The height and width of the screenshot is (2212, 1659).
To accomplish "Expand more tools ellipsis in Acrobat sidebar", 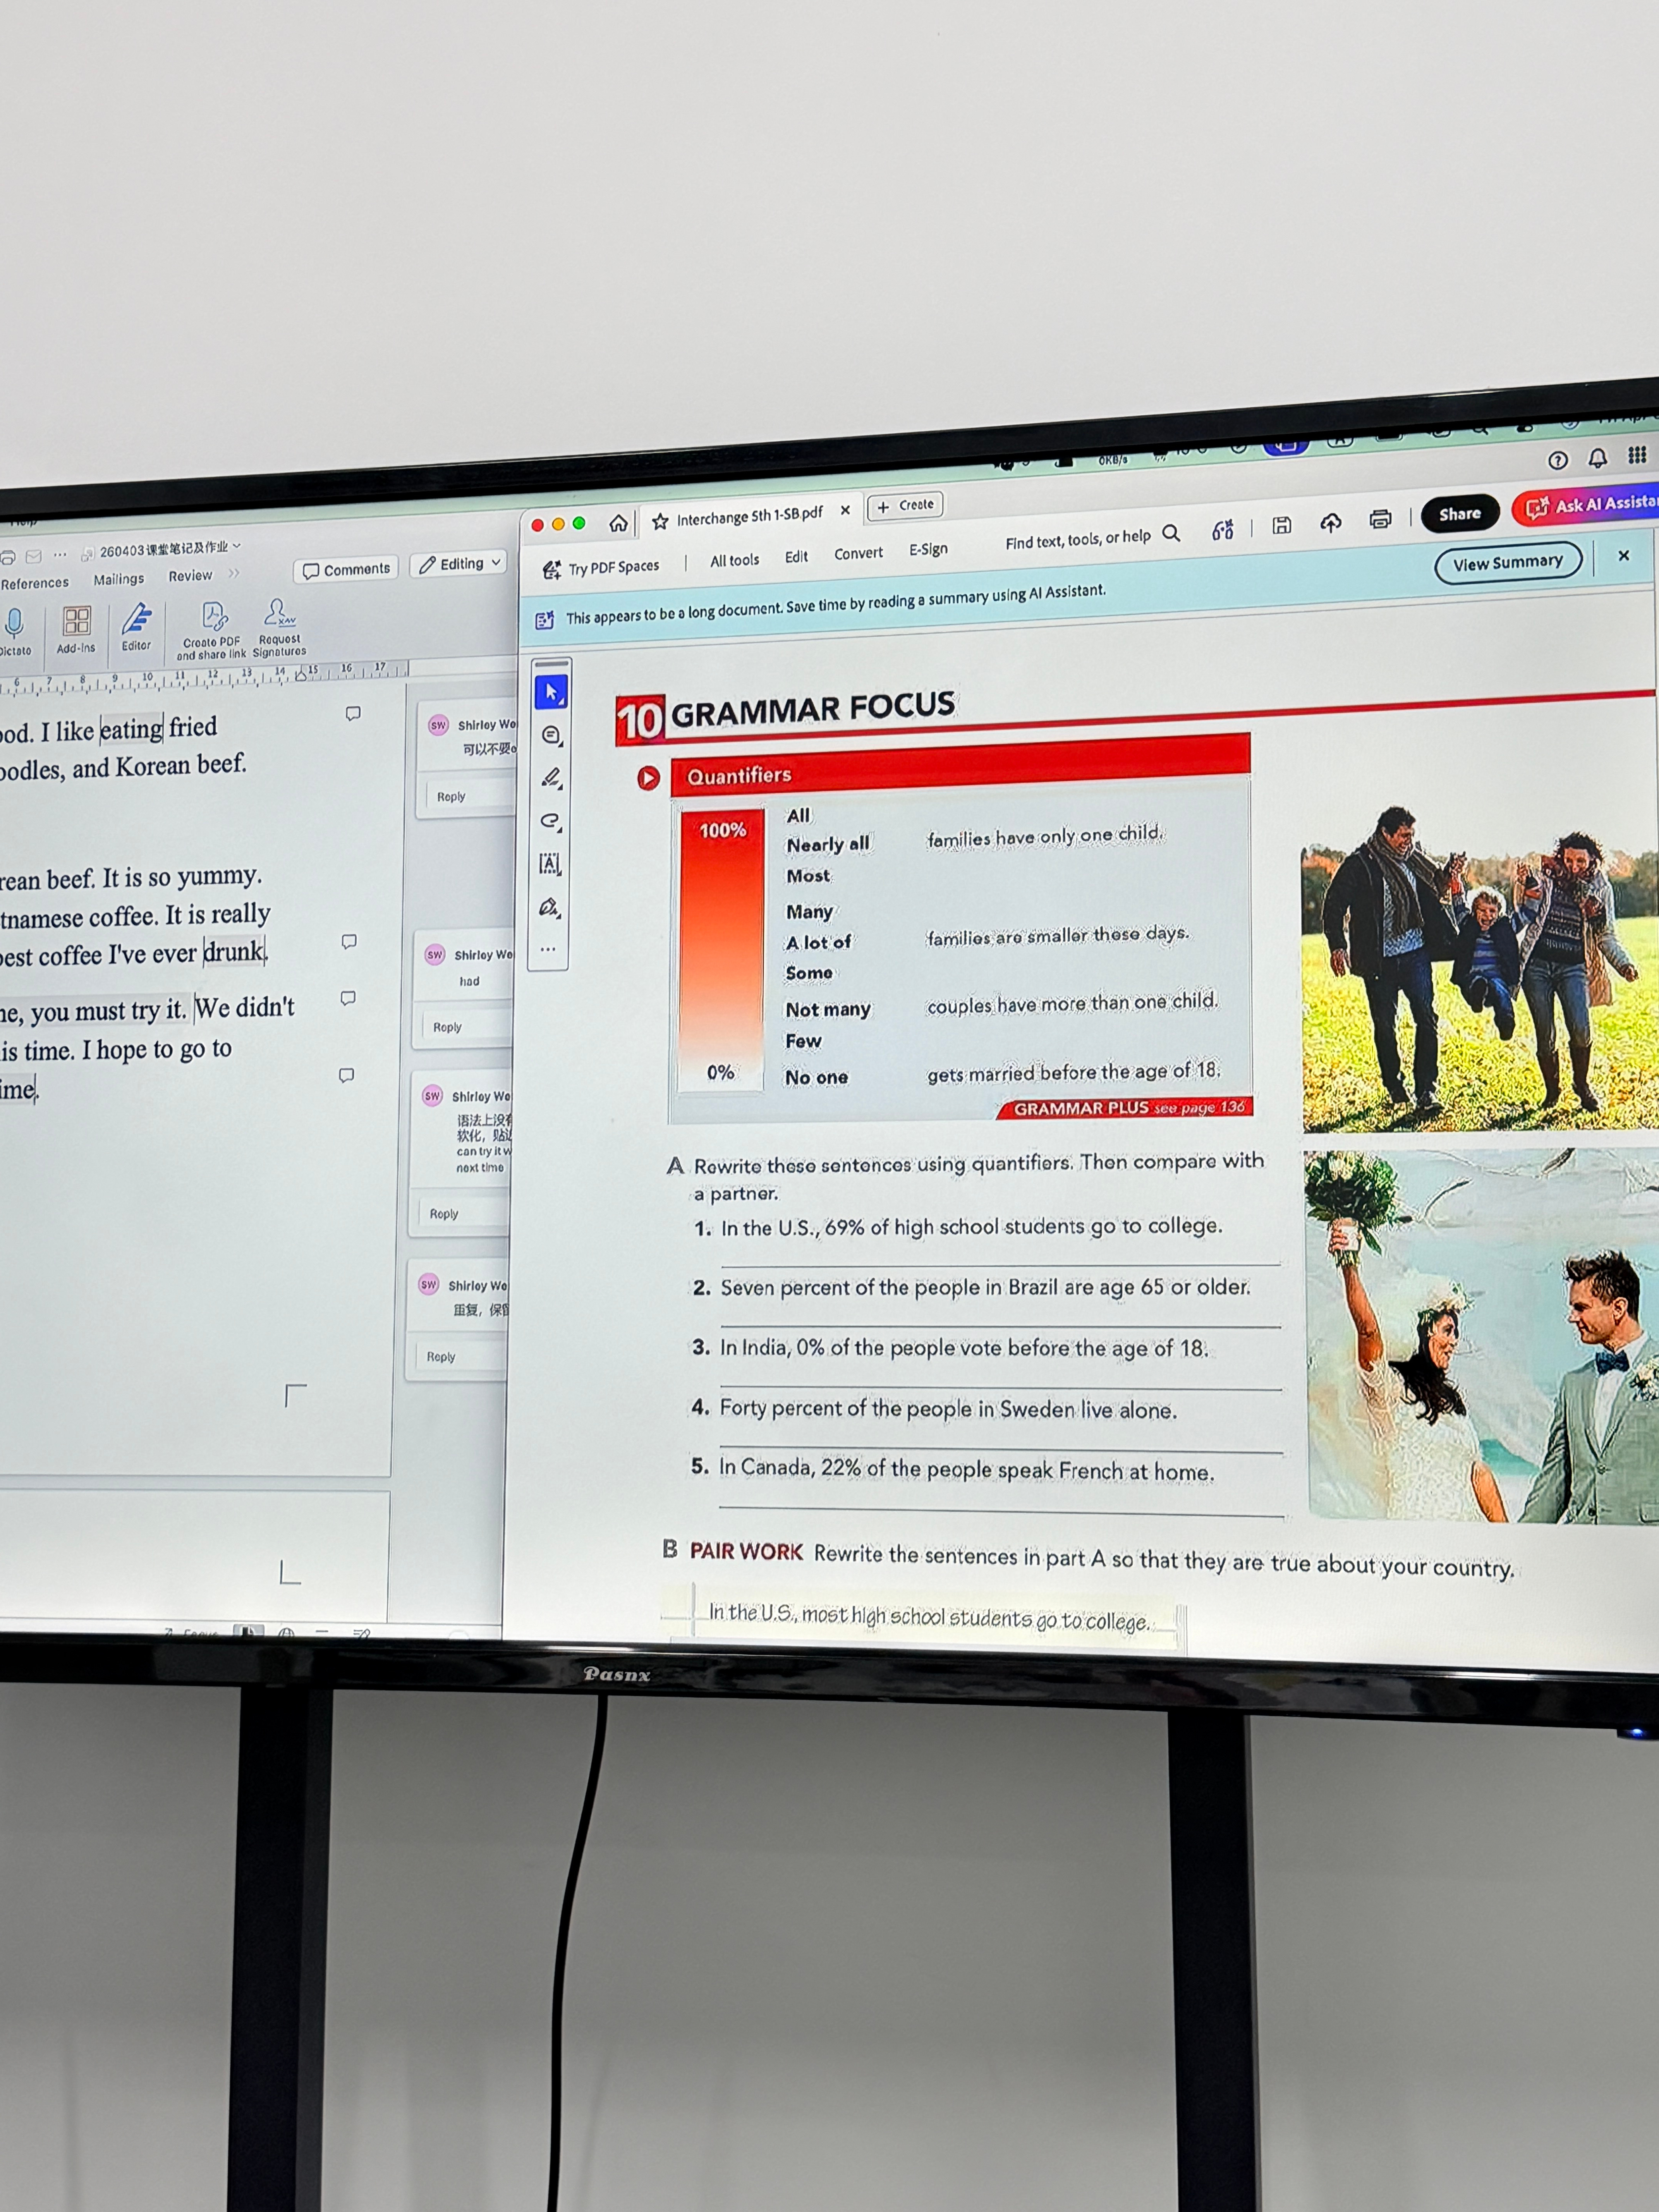I will pyautogui.click(x=548, y=949).
